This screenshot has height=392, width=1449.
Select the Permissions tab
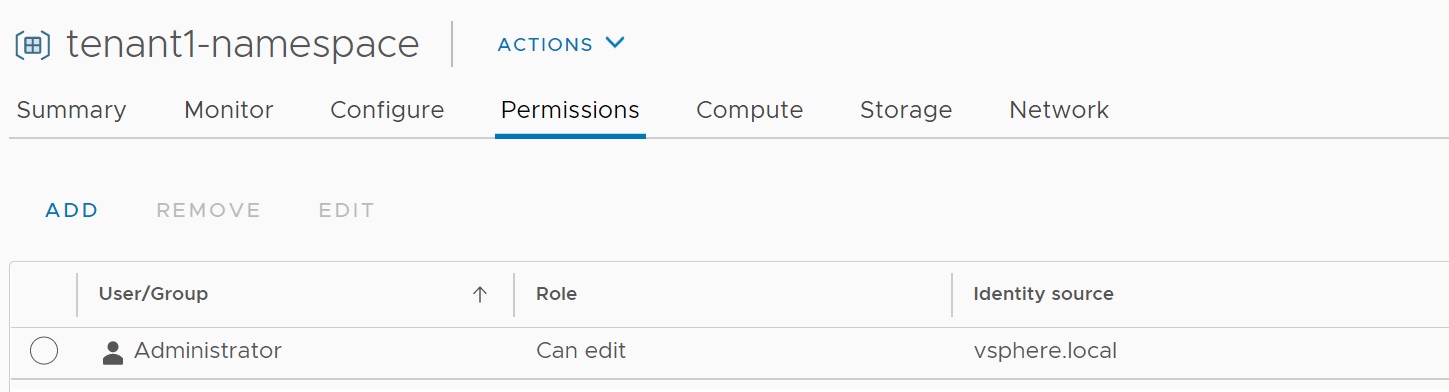point(570,110)
